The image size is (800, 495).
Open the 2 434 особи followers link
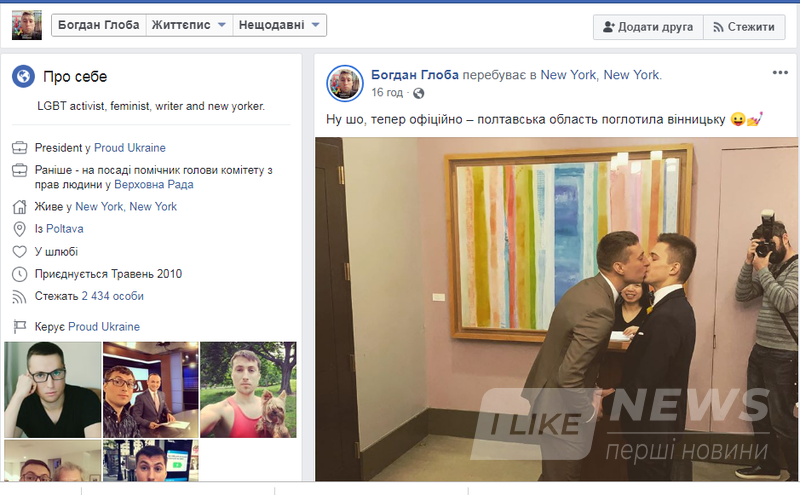(x=113, y=296)
